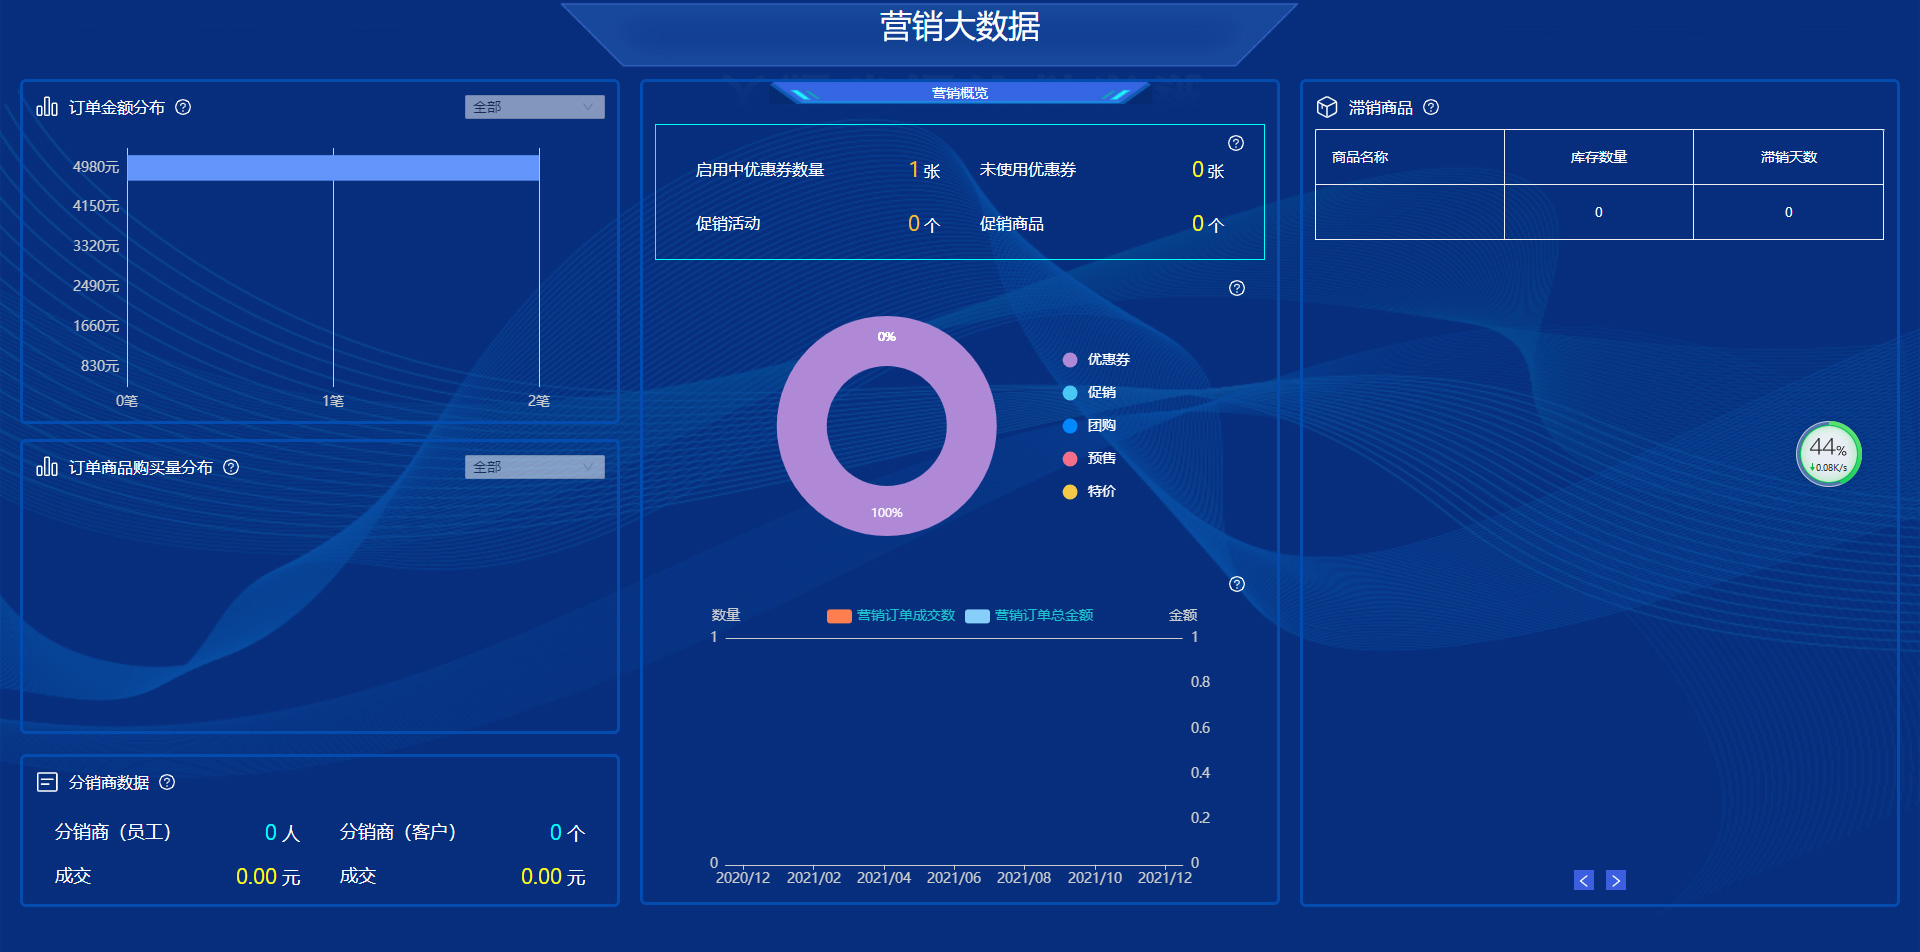Image resolution: width=1920 pixels, height=952 pixels.
Task: Click the 营销大数据 page title
Action: pos(959,27)
